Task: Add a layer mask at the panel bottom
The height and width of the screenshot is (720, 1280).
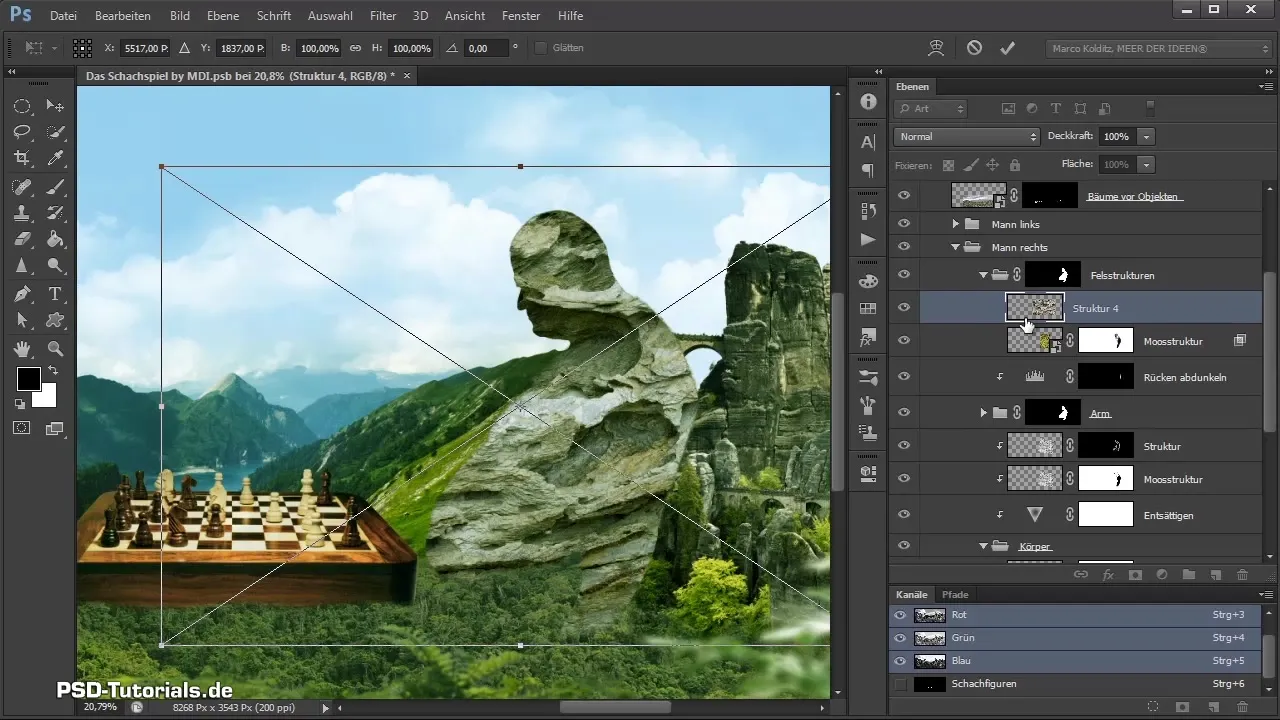Action: [1135, 575]
